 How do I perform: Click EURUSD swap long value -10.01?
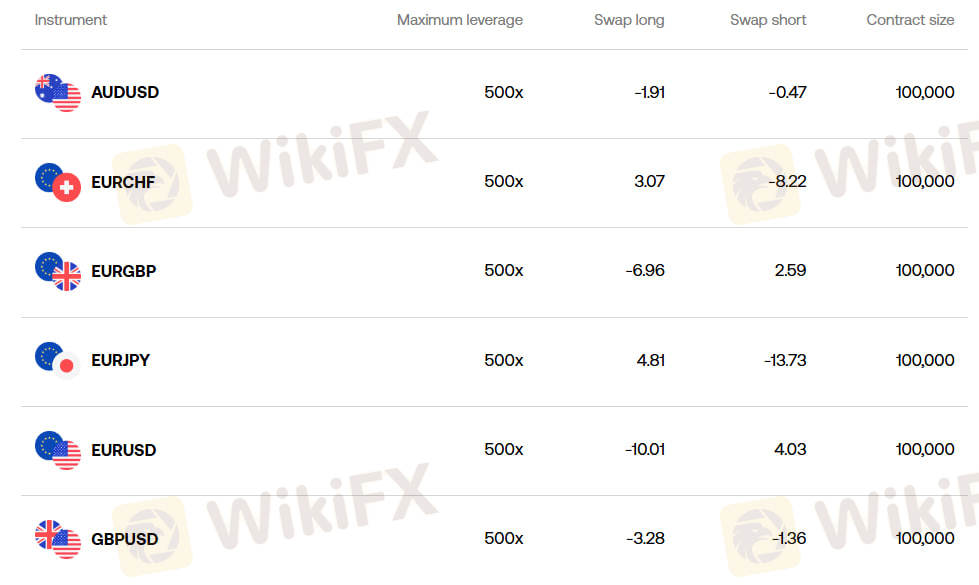[645, 450]
